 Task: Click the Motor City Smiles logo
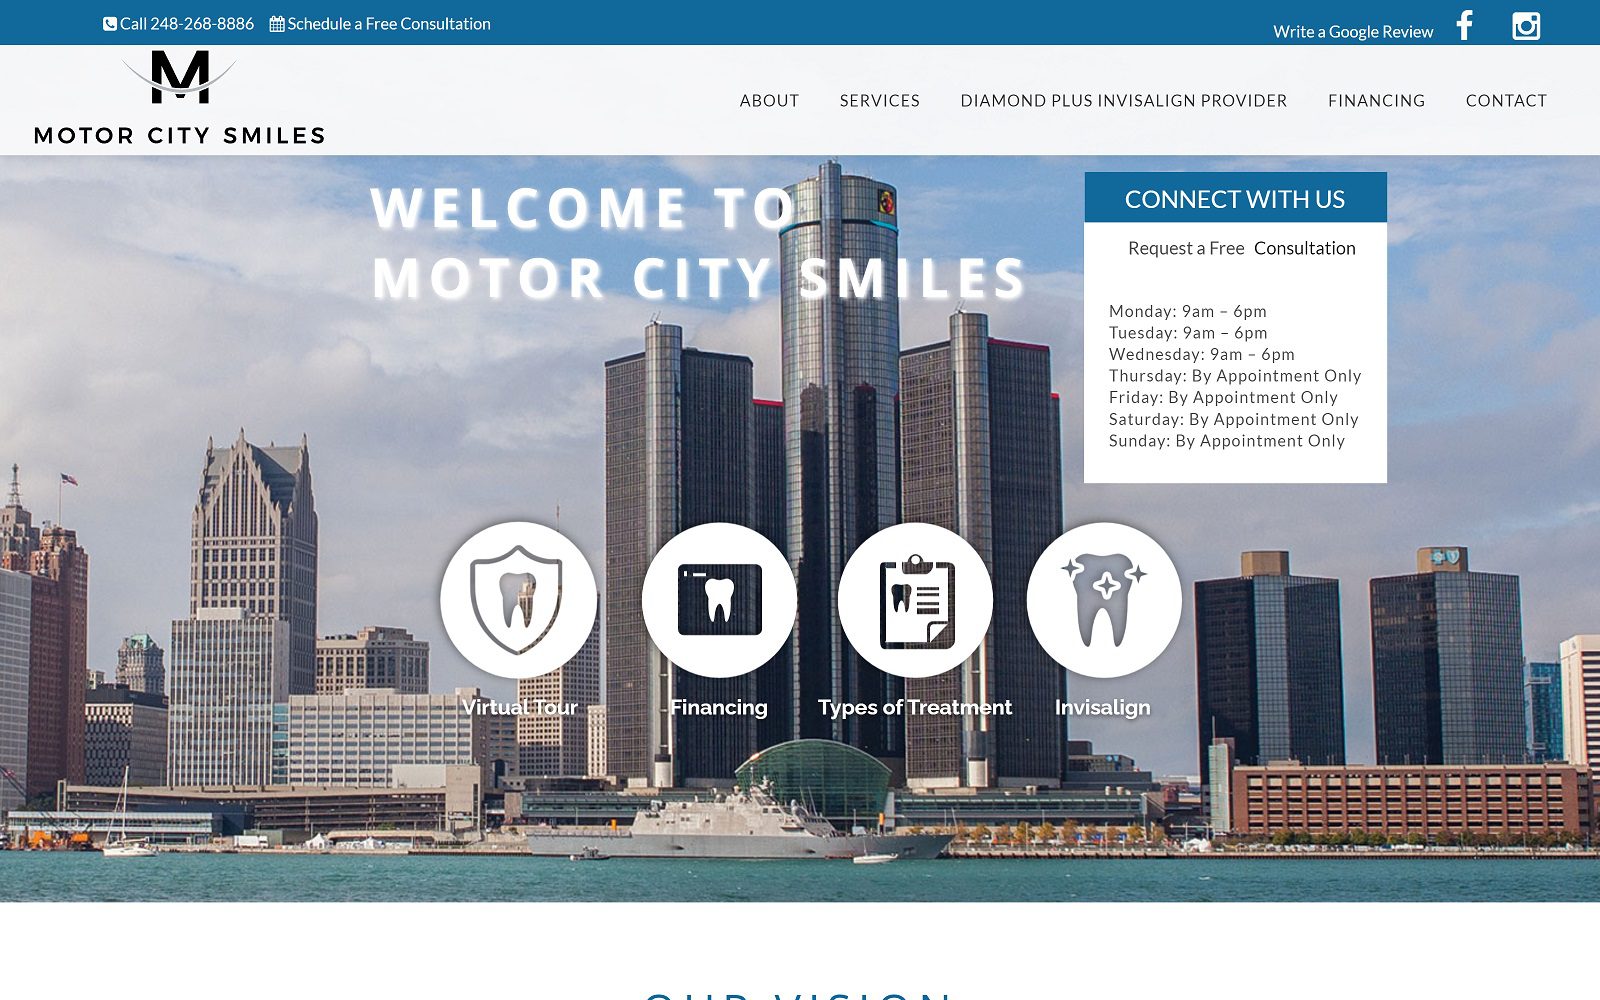pos(180,99)
